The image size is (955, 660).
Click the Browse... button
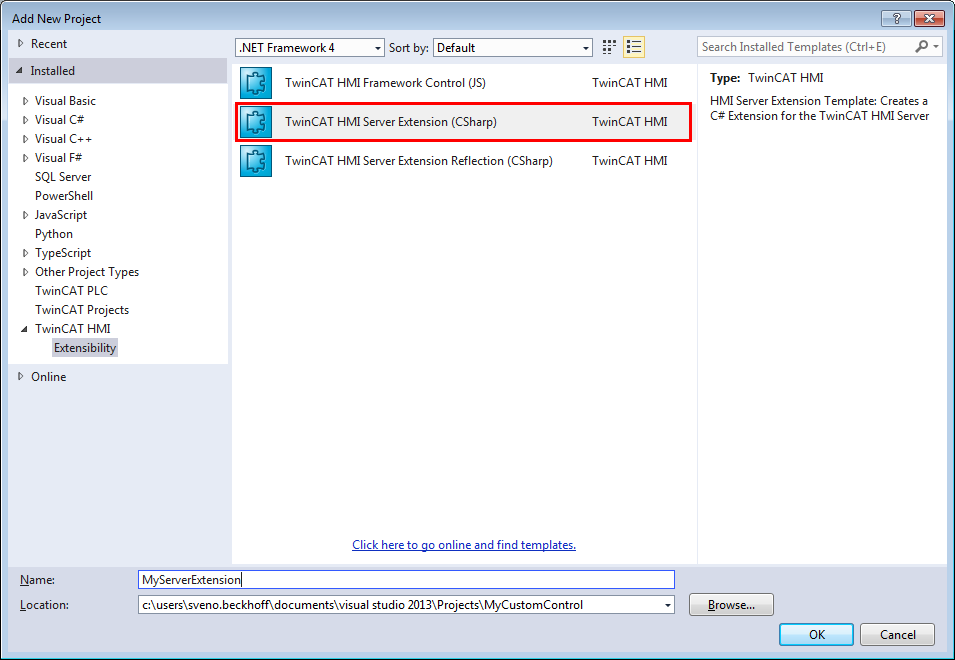tap(731, 605)
